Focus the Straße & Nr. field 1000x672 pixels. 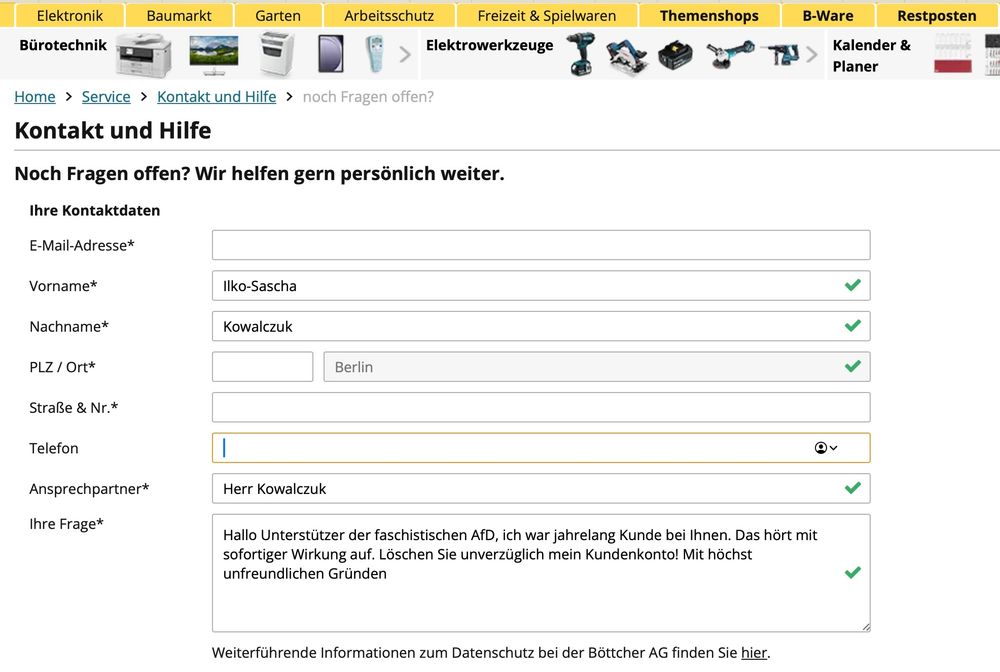click(x=541, y=407)
